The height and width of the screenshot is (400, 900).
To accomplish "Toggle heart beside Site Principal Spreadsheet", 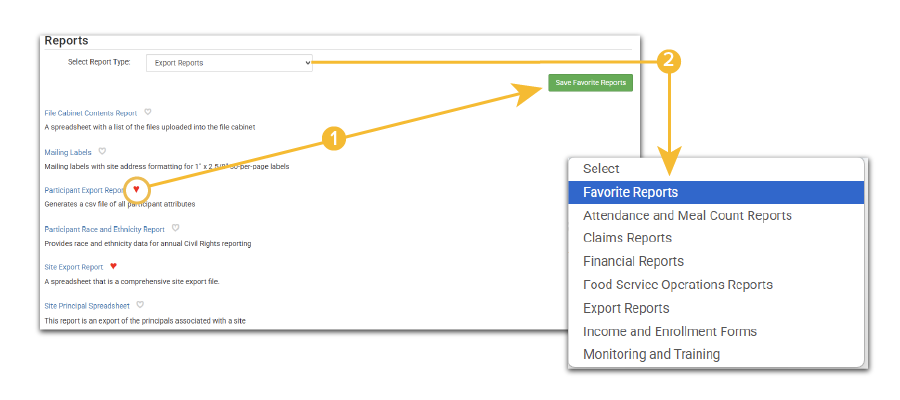I will [x=140, y=304].
